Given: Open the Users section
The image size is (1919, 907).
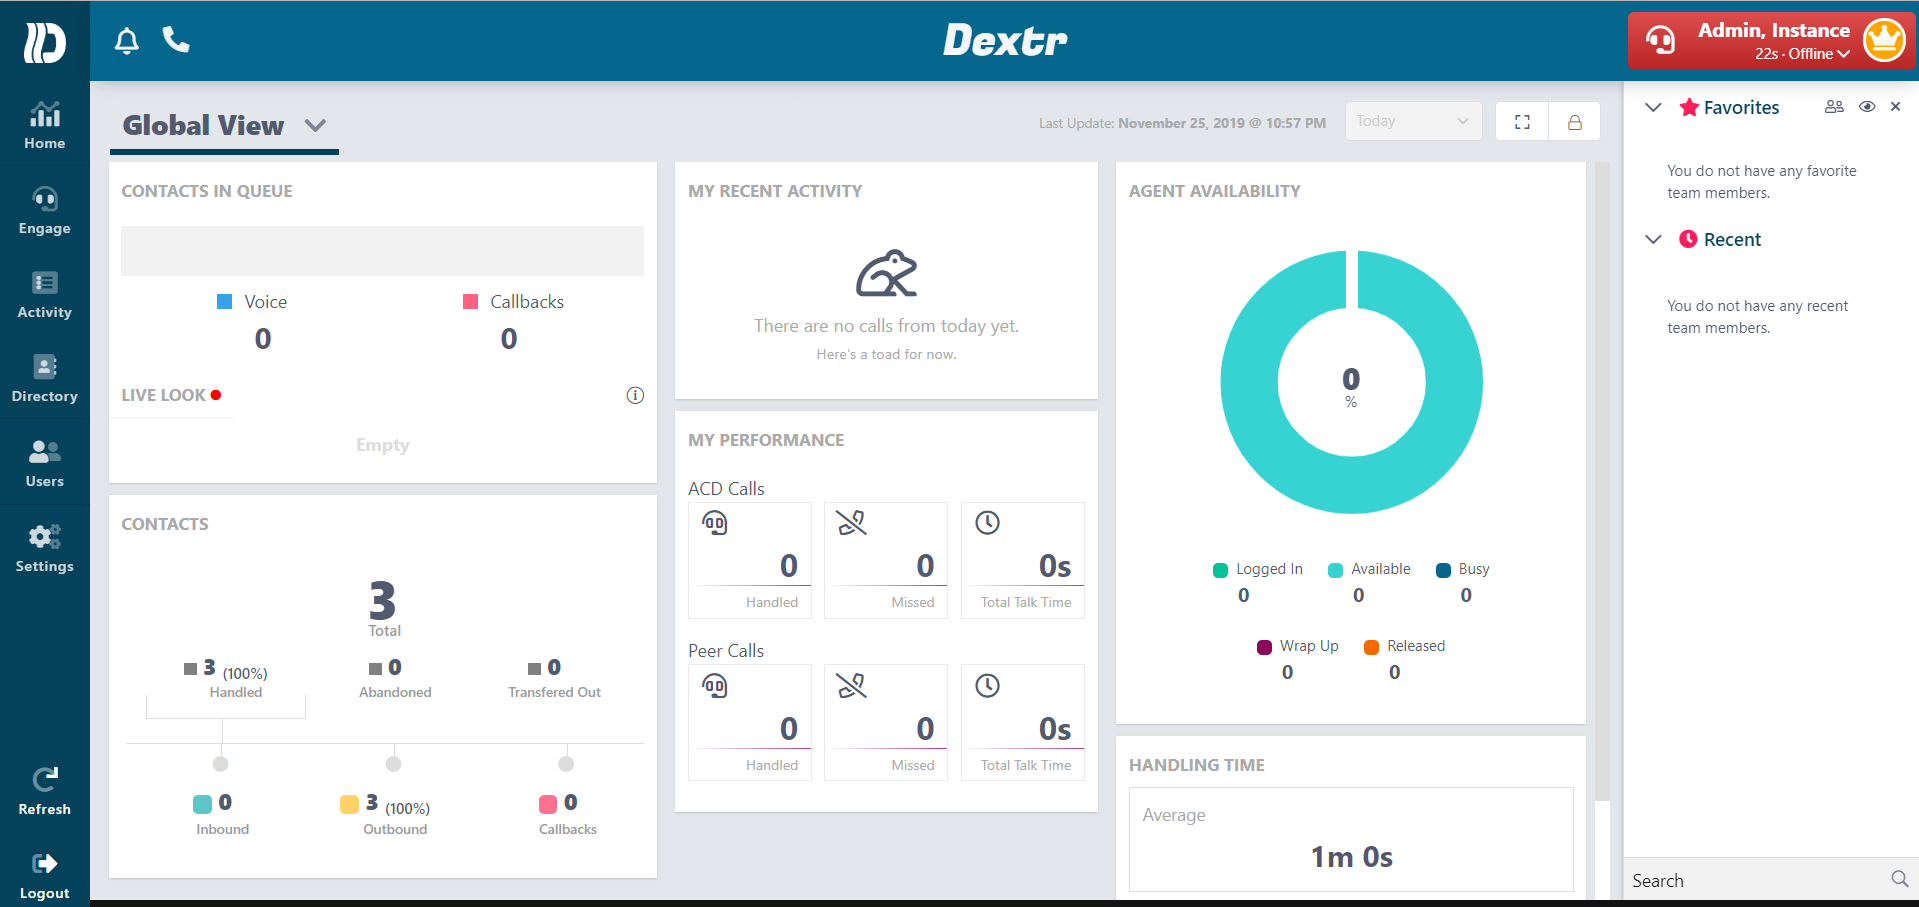Looking at the screenshot, I should pyautogui.click(x=45, y=464).
